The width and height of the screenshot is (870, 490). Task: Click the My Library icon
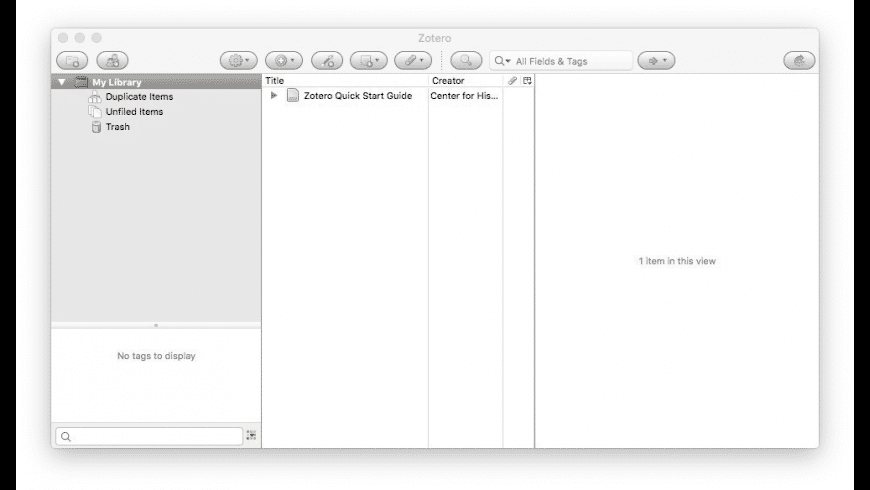point(81,82)
